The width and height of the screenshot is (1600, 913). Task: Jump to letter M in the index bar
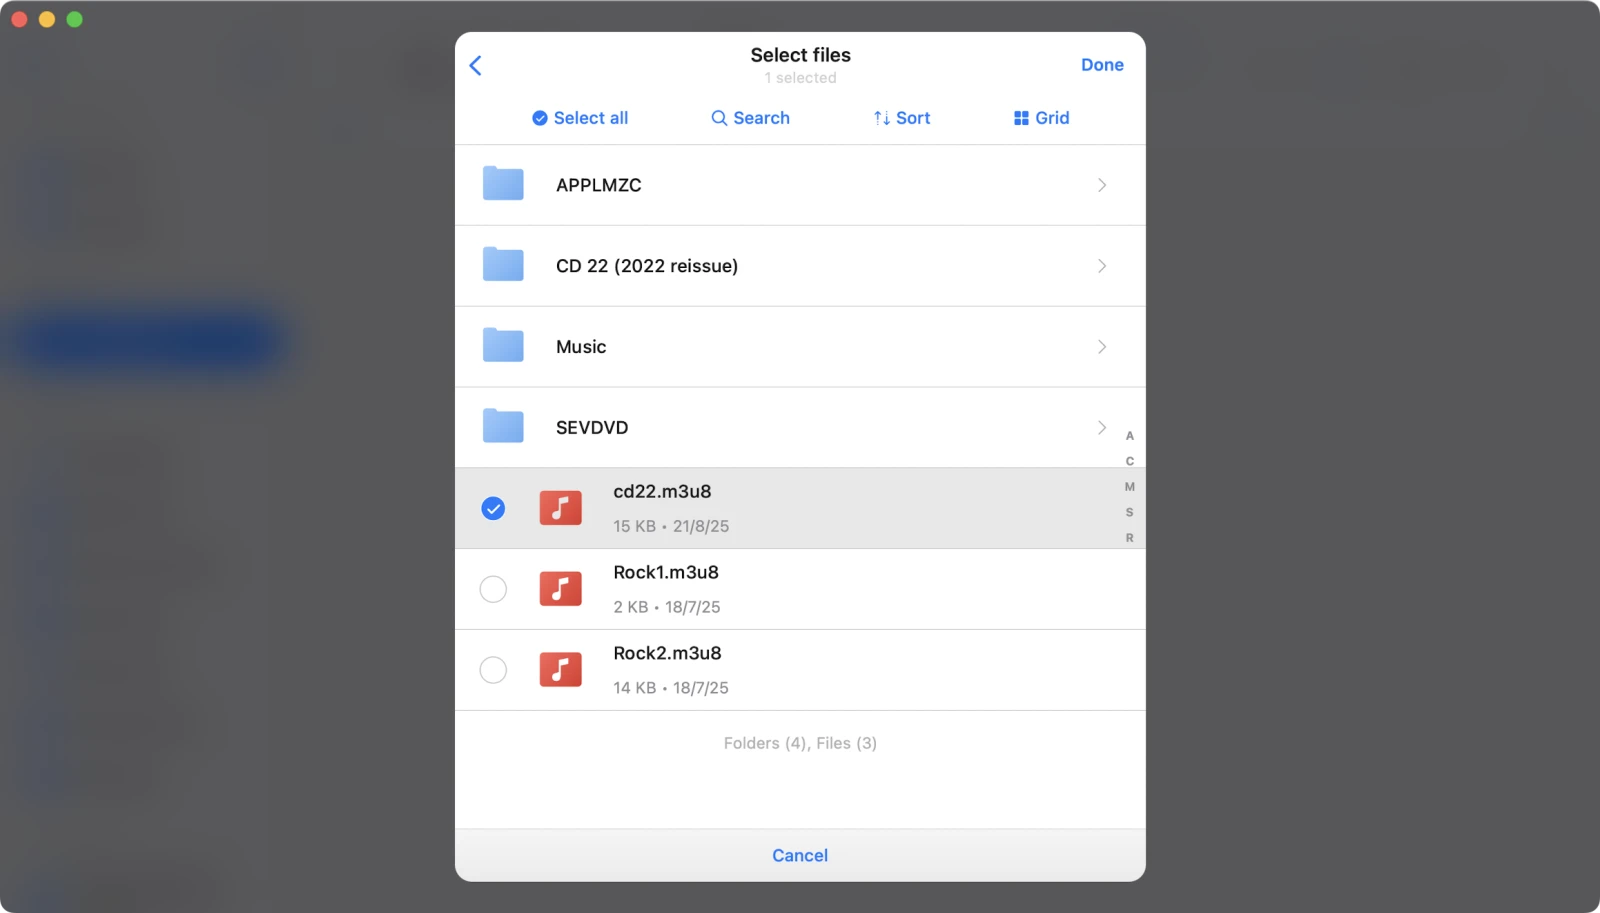(x=1130, y=487)
